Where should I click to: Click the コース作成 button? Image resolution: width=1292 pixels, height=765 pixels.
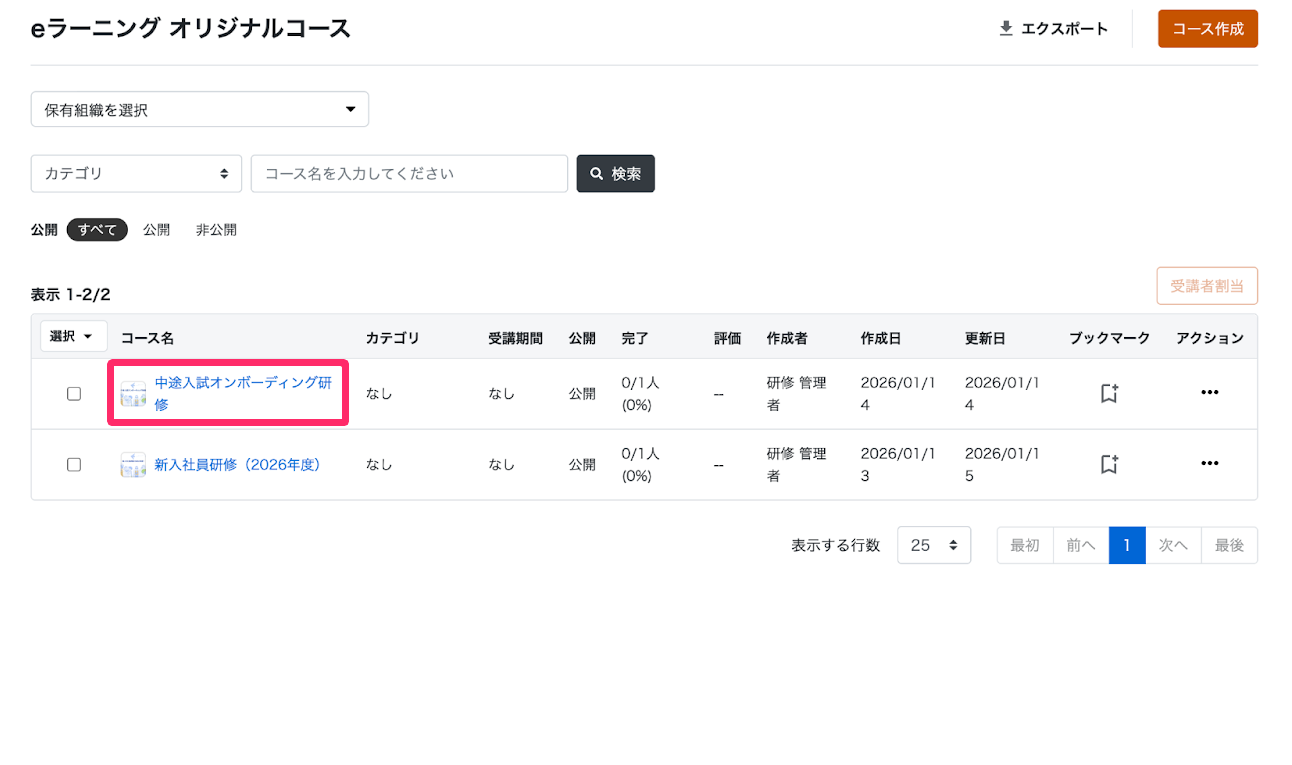pyautogui.click(x=1207, y=28)
